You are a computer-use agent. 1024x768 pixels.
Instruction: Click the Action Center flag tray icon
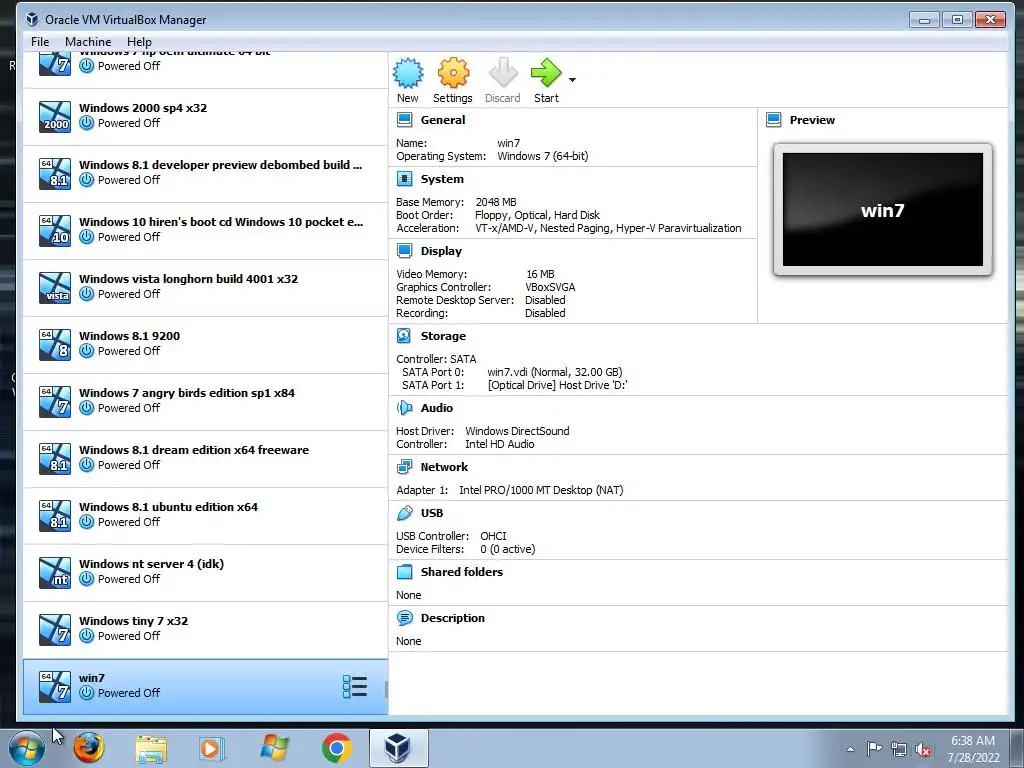click(x=874, y=748)
